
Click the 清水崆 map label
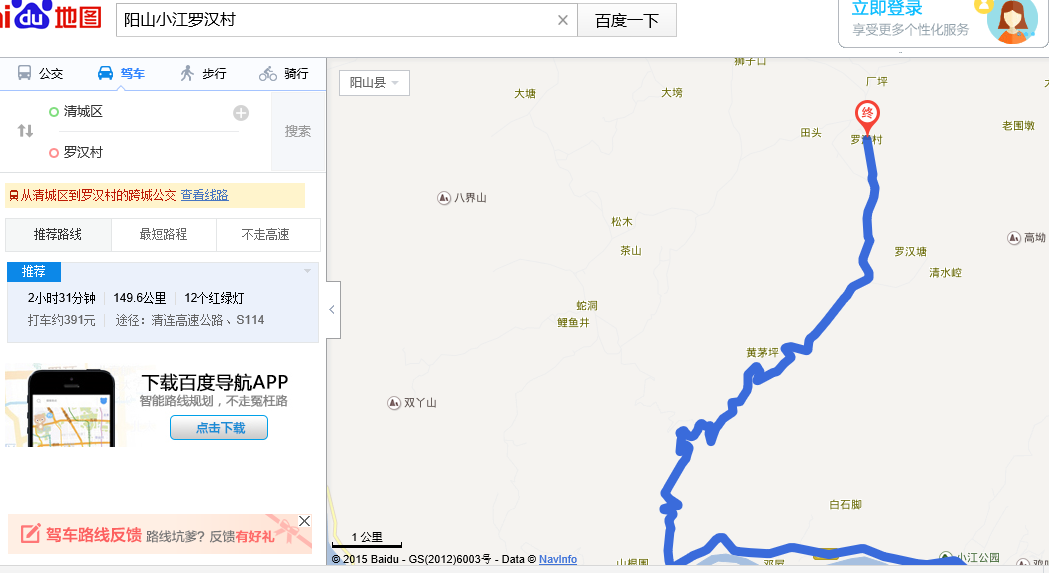[x=945, y=272]
